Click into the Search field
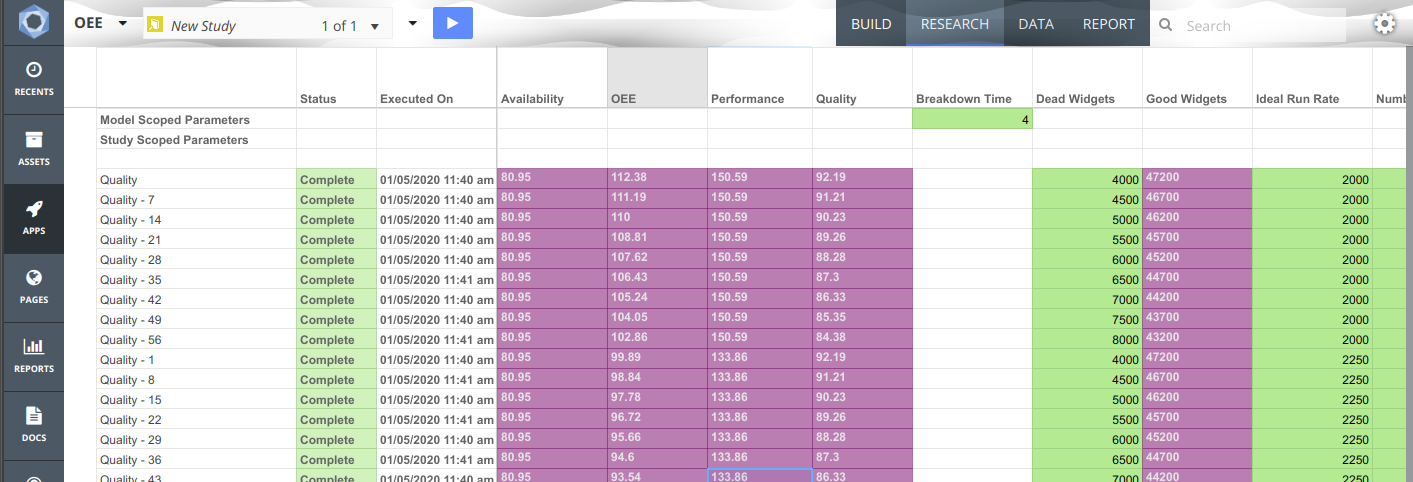 (x=1260, y=26)
